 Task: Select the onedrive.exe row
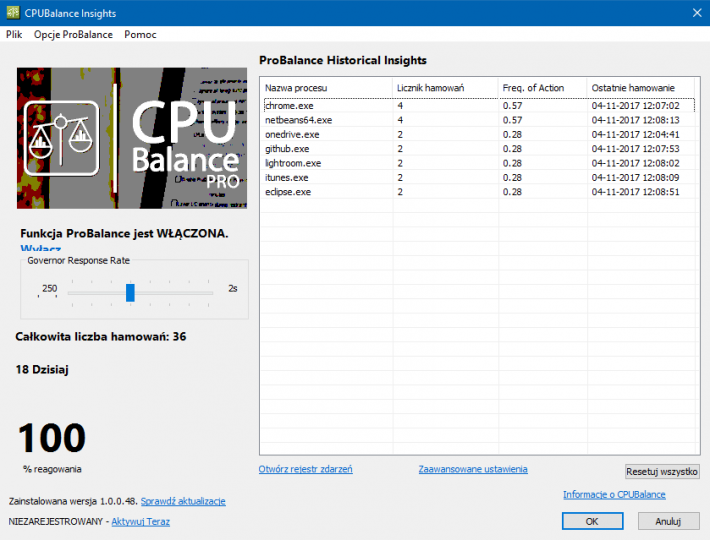click(x=479, y=134)
